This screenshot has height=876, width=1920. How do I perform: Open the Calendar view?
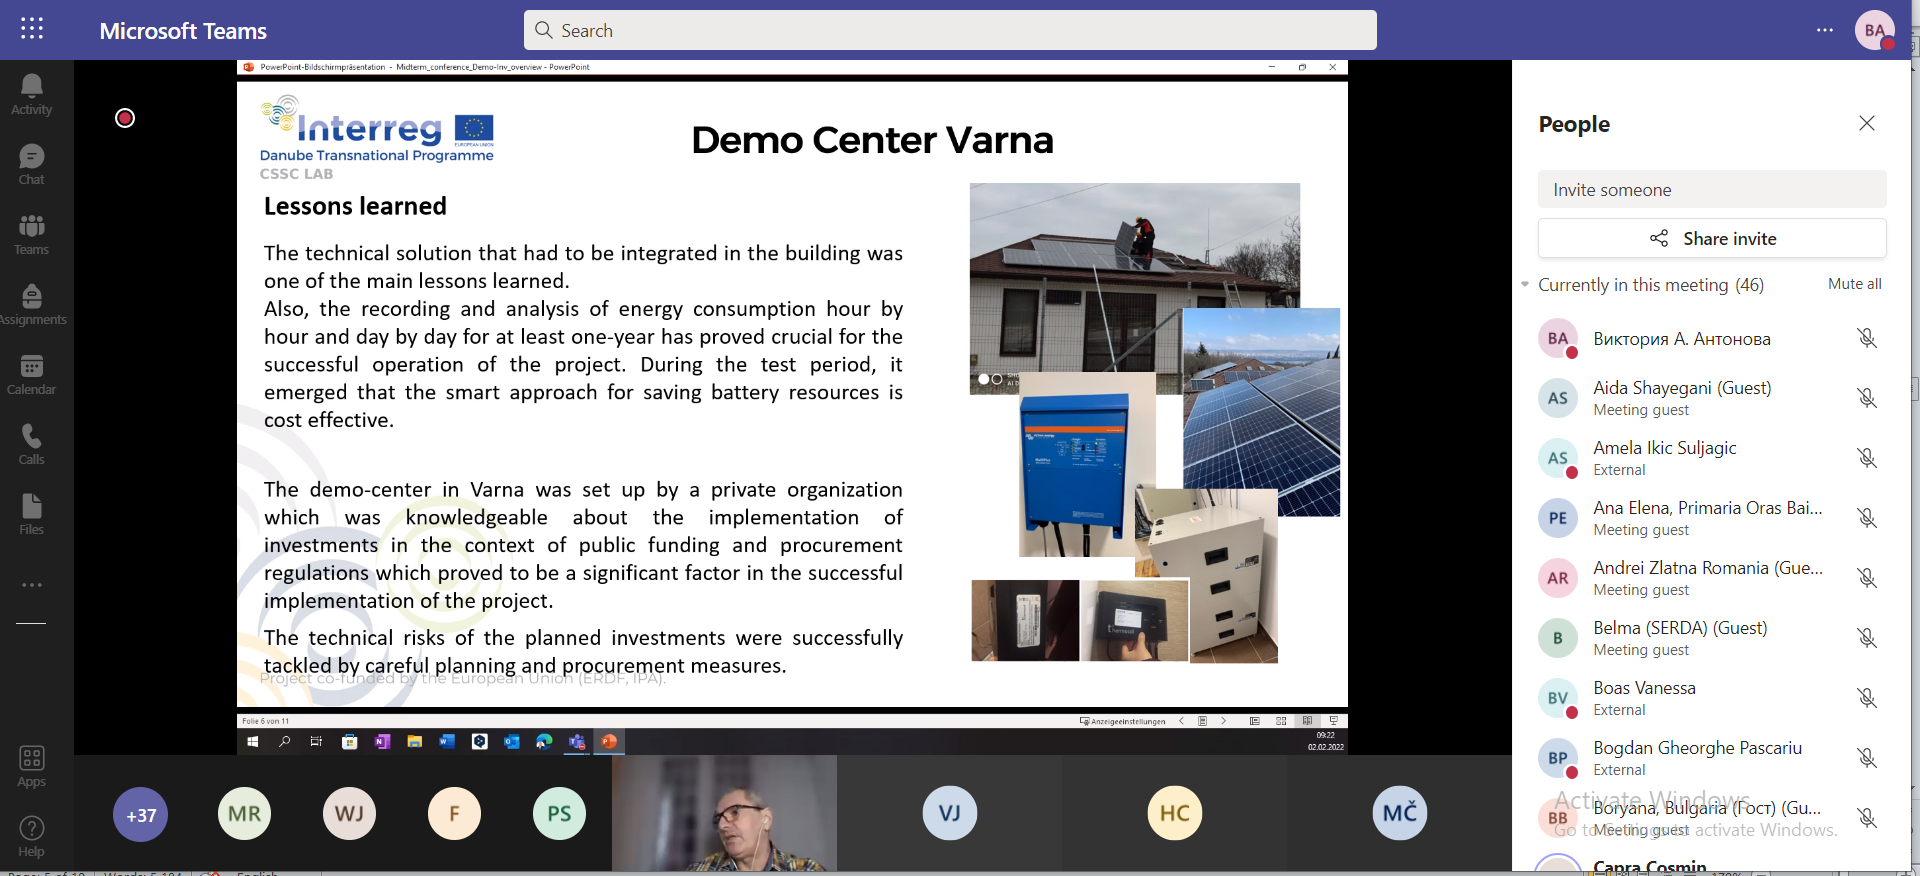[32, 375]
